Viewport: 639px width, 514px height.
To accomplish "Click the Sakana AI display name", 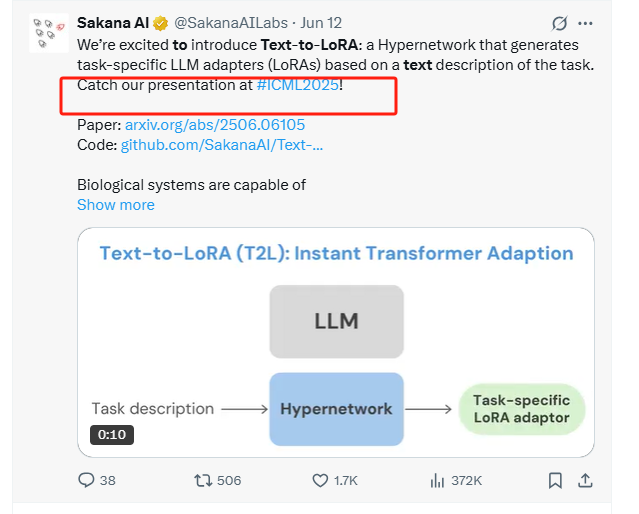I will pyautogui.click(x=113, y=23).
